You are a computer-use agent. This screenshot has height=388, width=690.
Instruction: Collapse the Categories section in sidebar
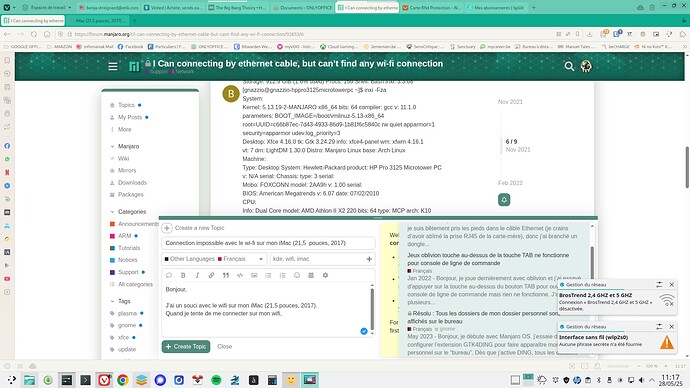pyautogui.click(x=112, y=212)
